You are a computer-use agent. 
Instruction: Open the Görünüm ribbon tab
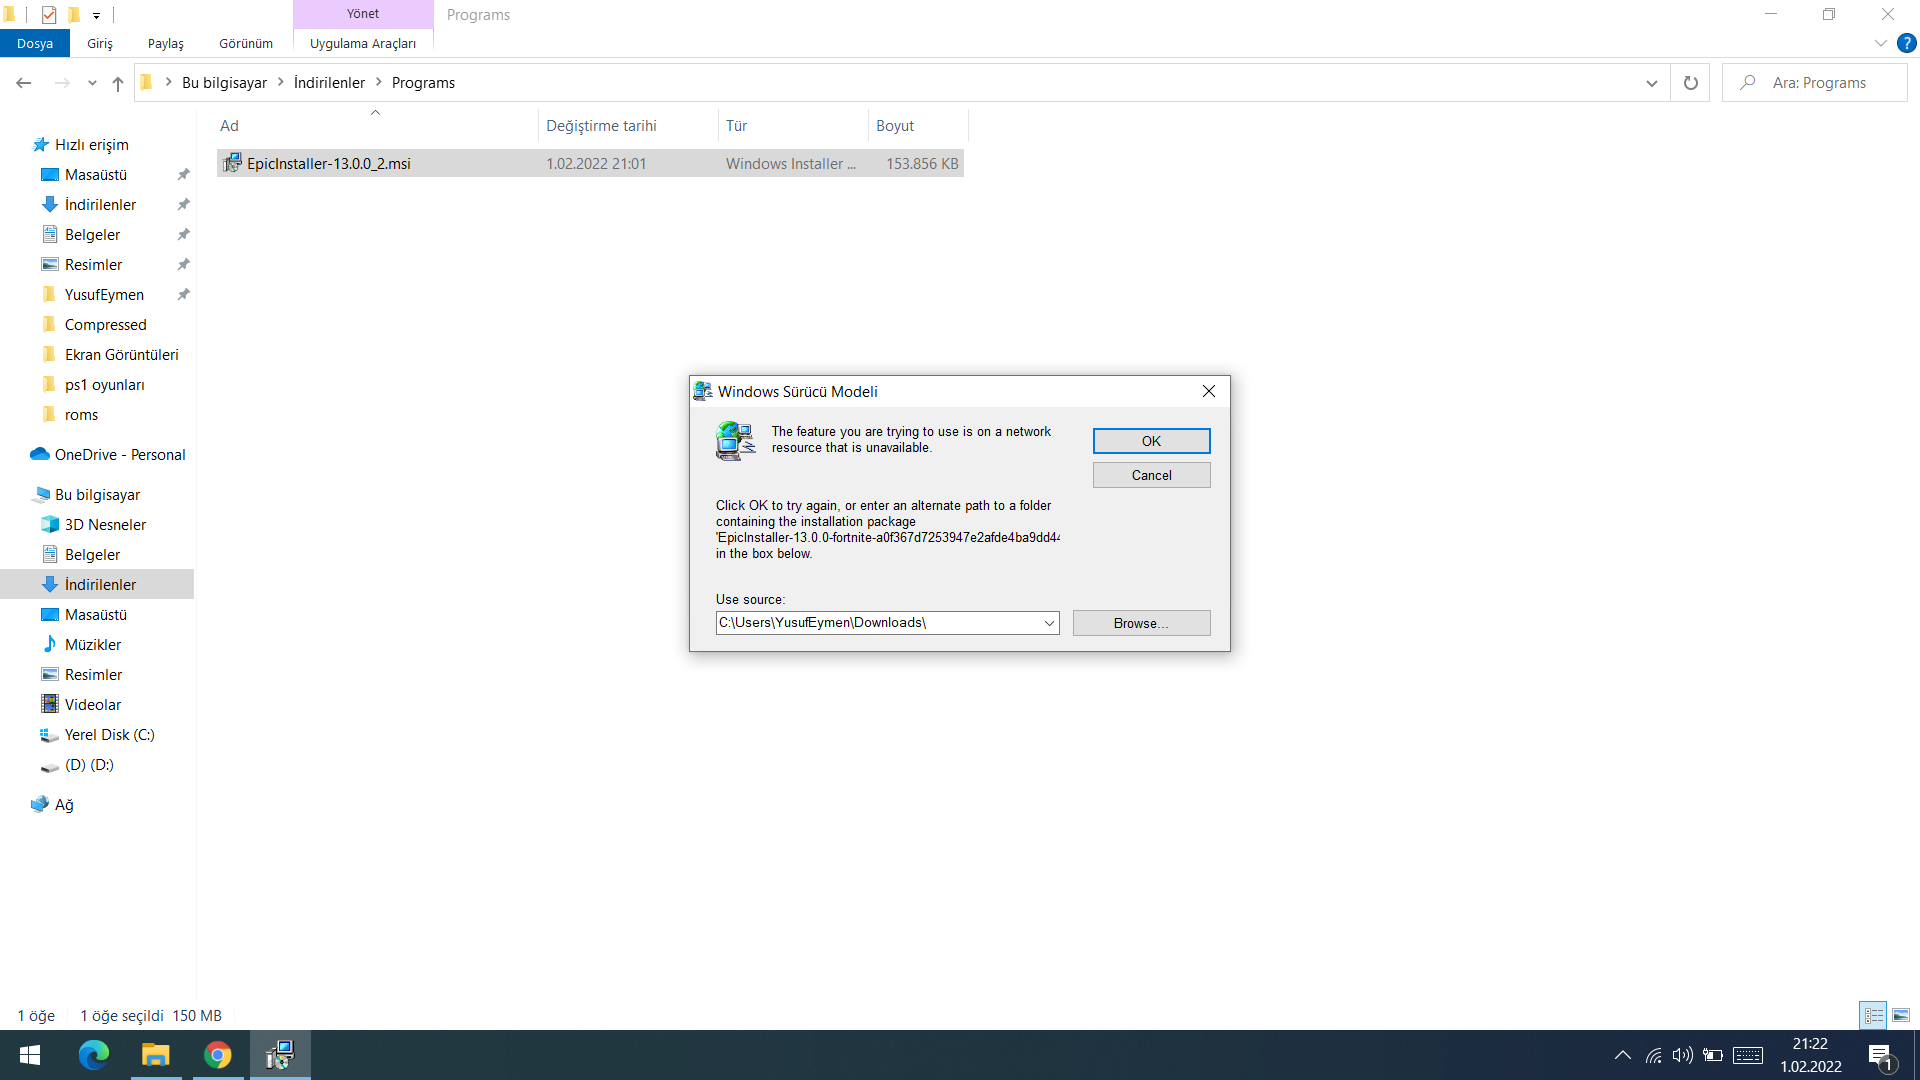[x=246, y=43]
